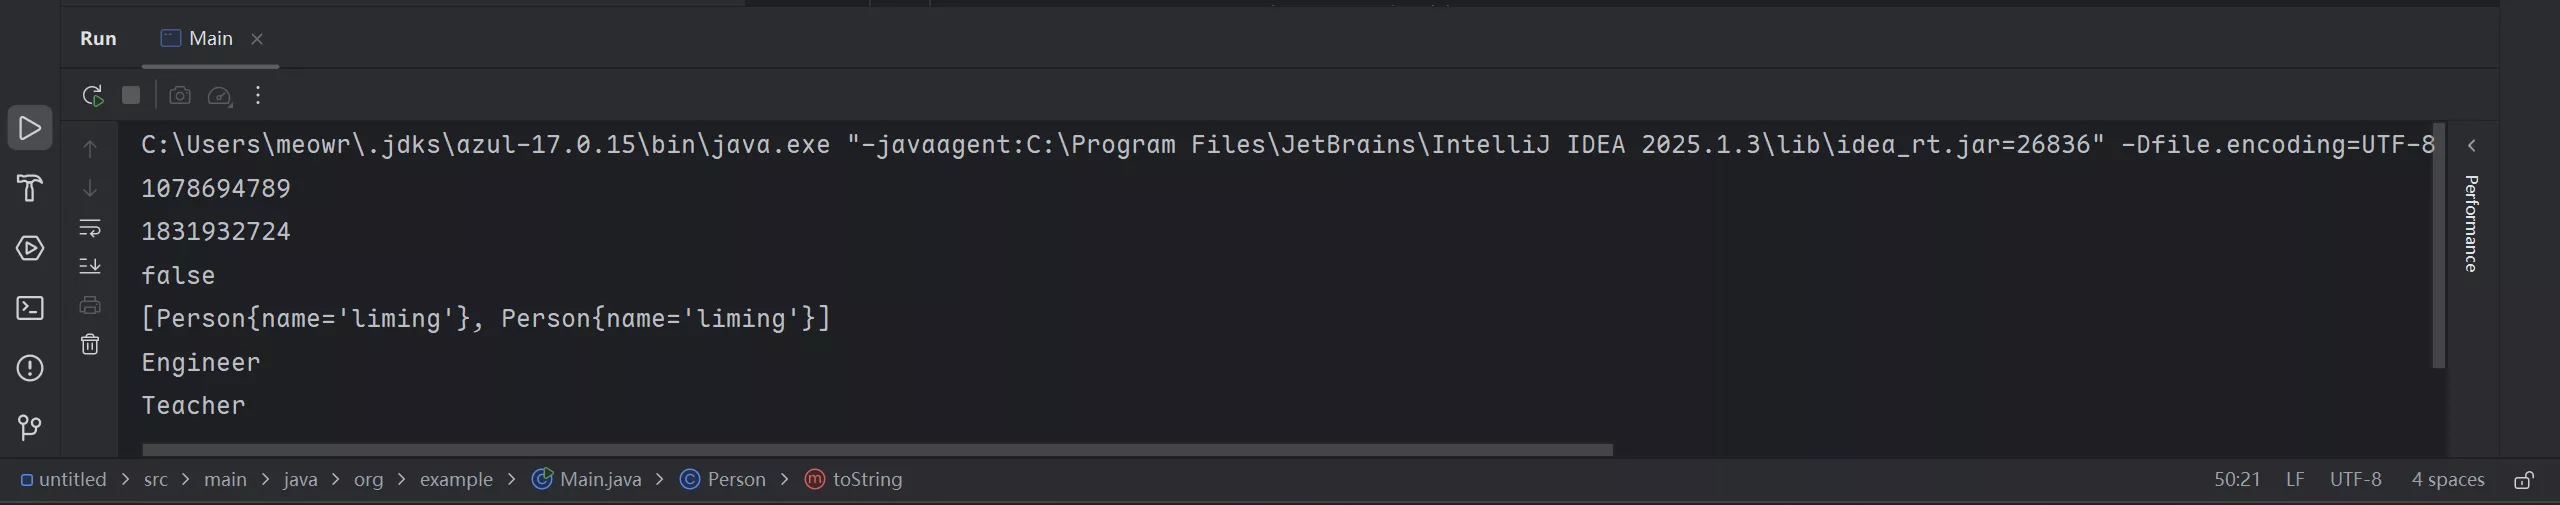
Task: Toggle read-only lock in status bar
Action: pyautogui.click(x=2524, y=480)
